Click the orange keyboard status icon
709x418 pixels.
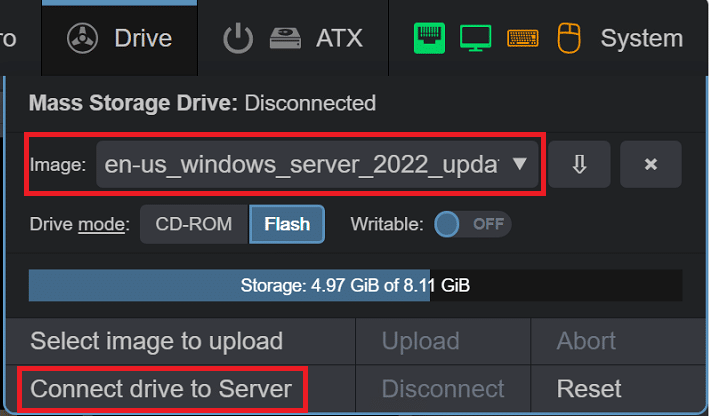pyautogui.click(x=523, y=38)
